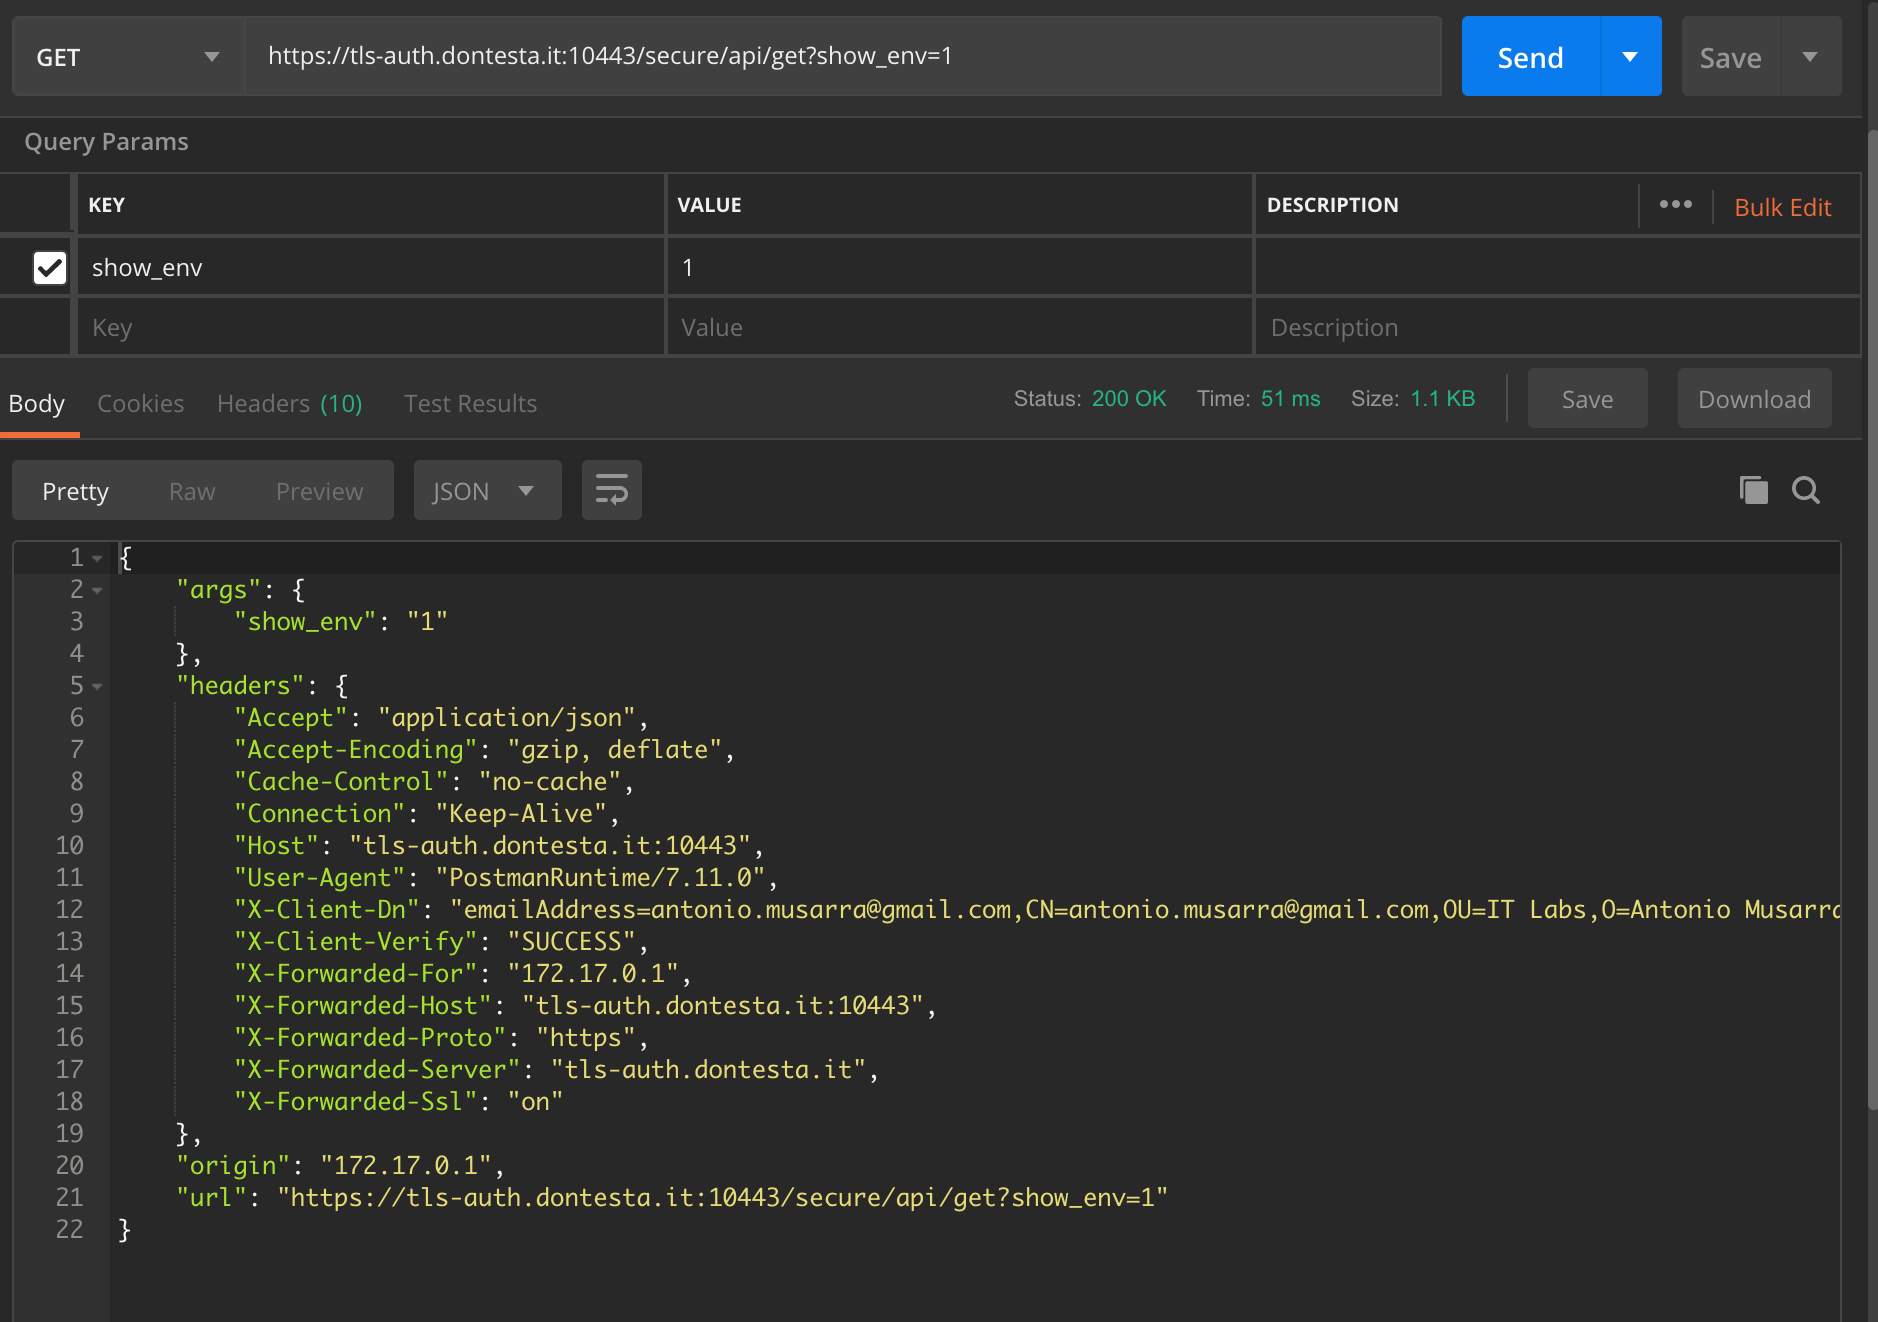Click the 1.1 KB size value
The height and width of the screenshot is (1322, 1878).
coord(1442,398)
